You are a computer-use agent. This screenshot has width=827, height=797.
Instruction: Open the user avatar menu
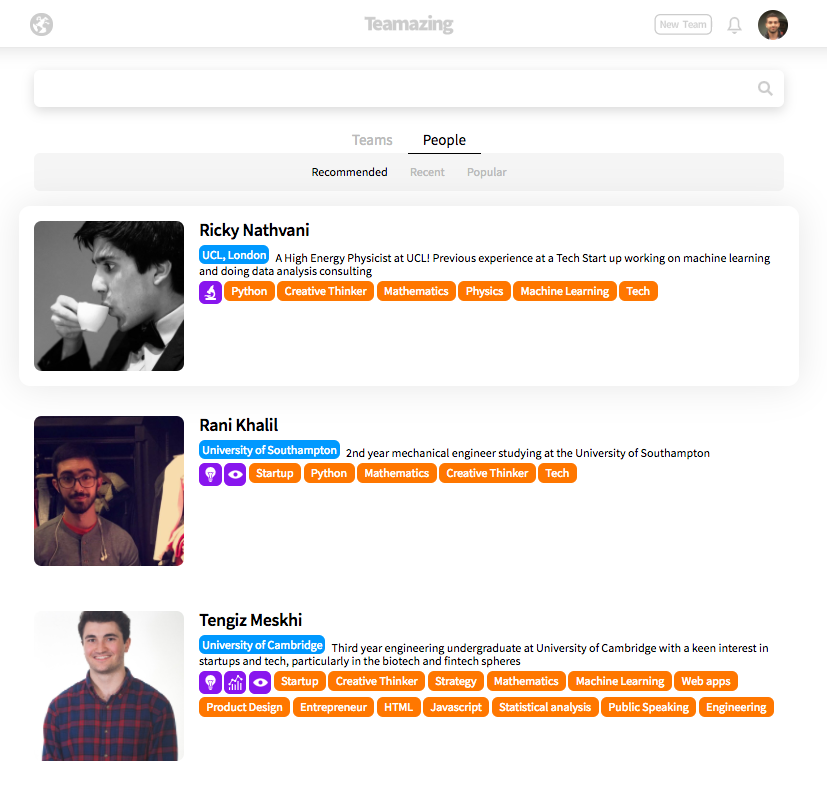[772, 25]
